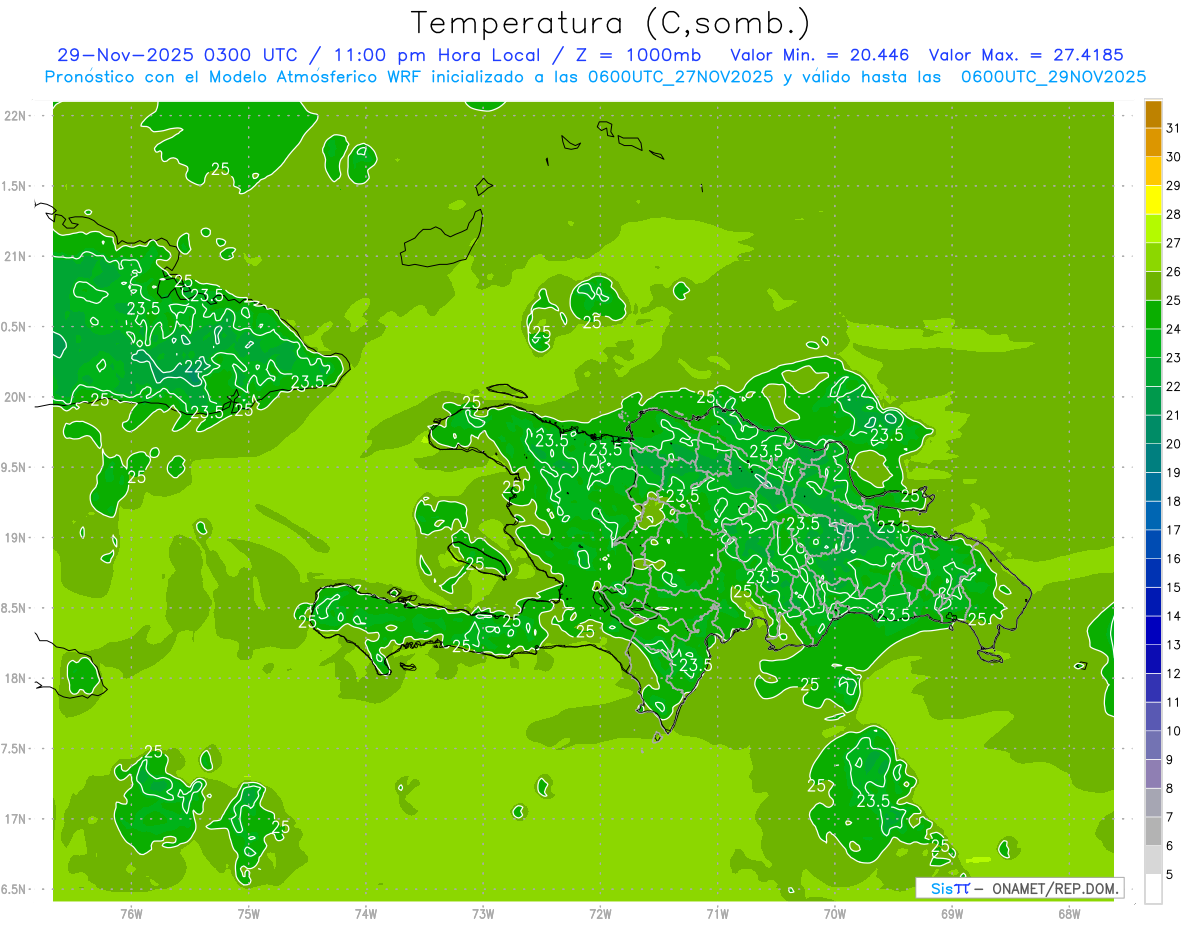Click the 74W longitude axis label
1200x927 pixels.
[366, 913]
